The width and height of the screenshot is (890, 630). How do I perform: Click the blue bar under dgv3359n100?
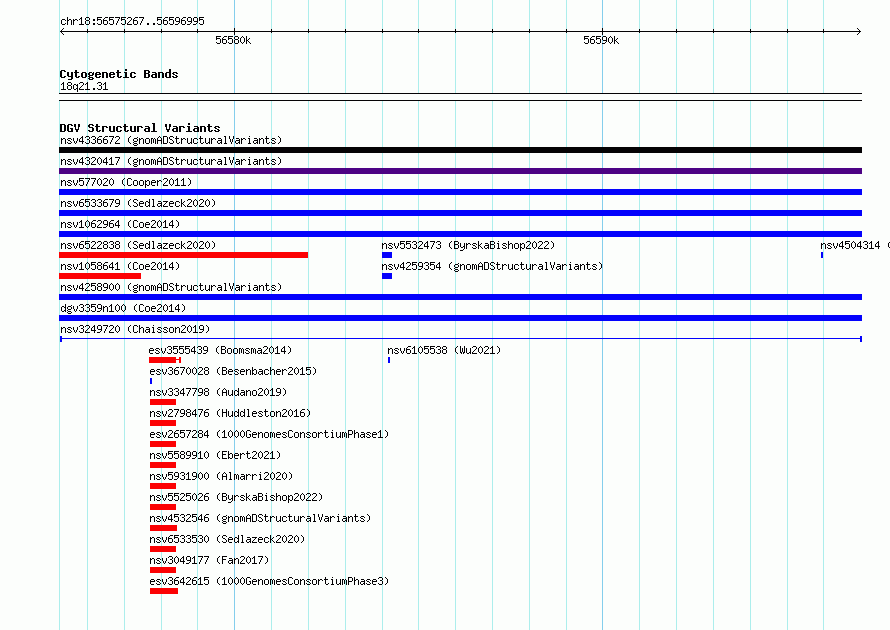tap(460, 318)
